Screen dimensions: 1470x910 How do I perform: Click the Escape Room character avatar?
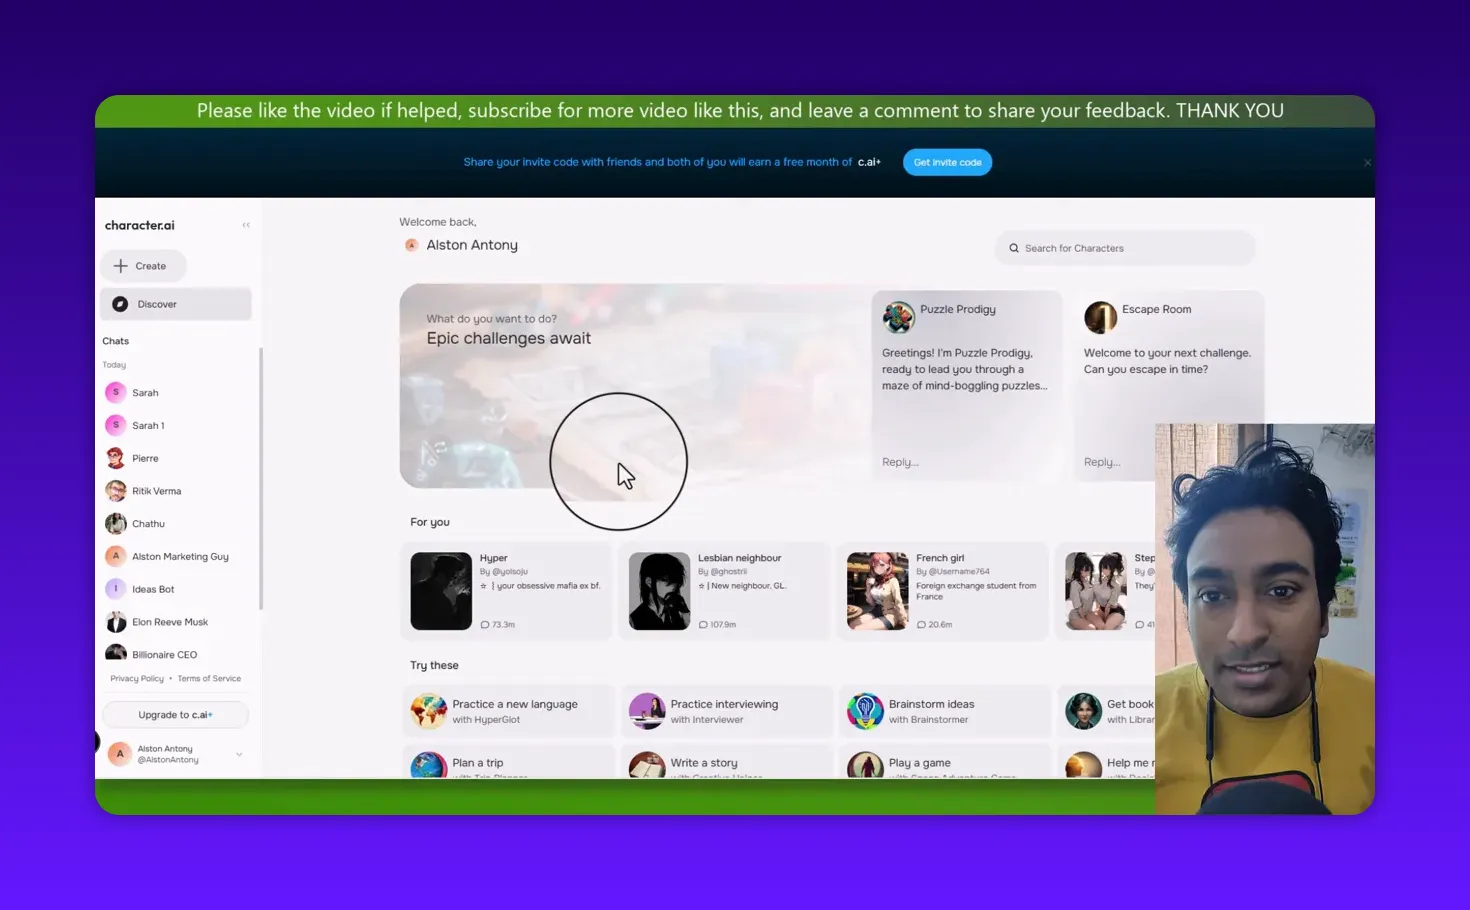point(1100,317)
